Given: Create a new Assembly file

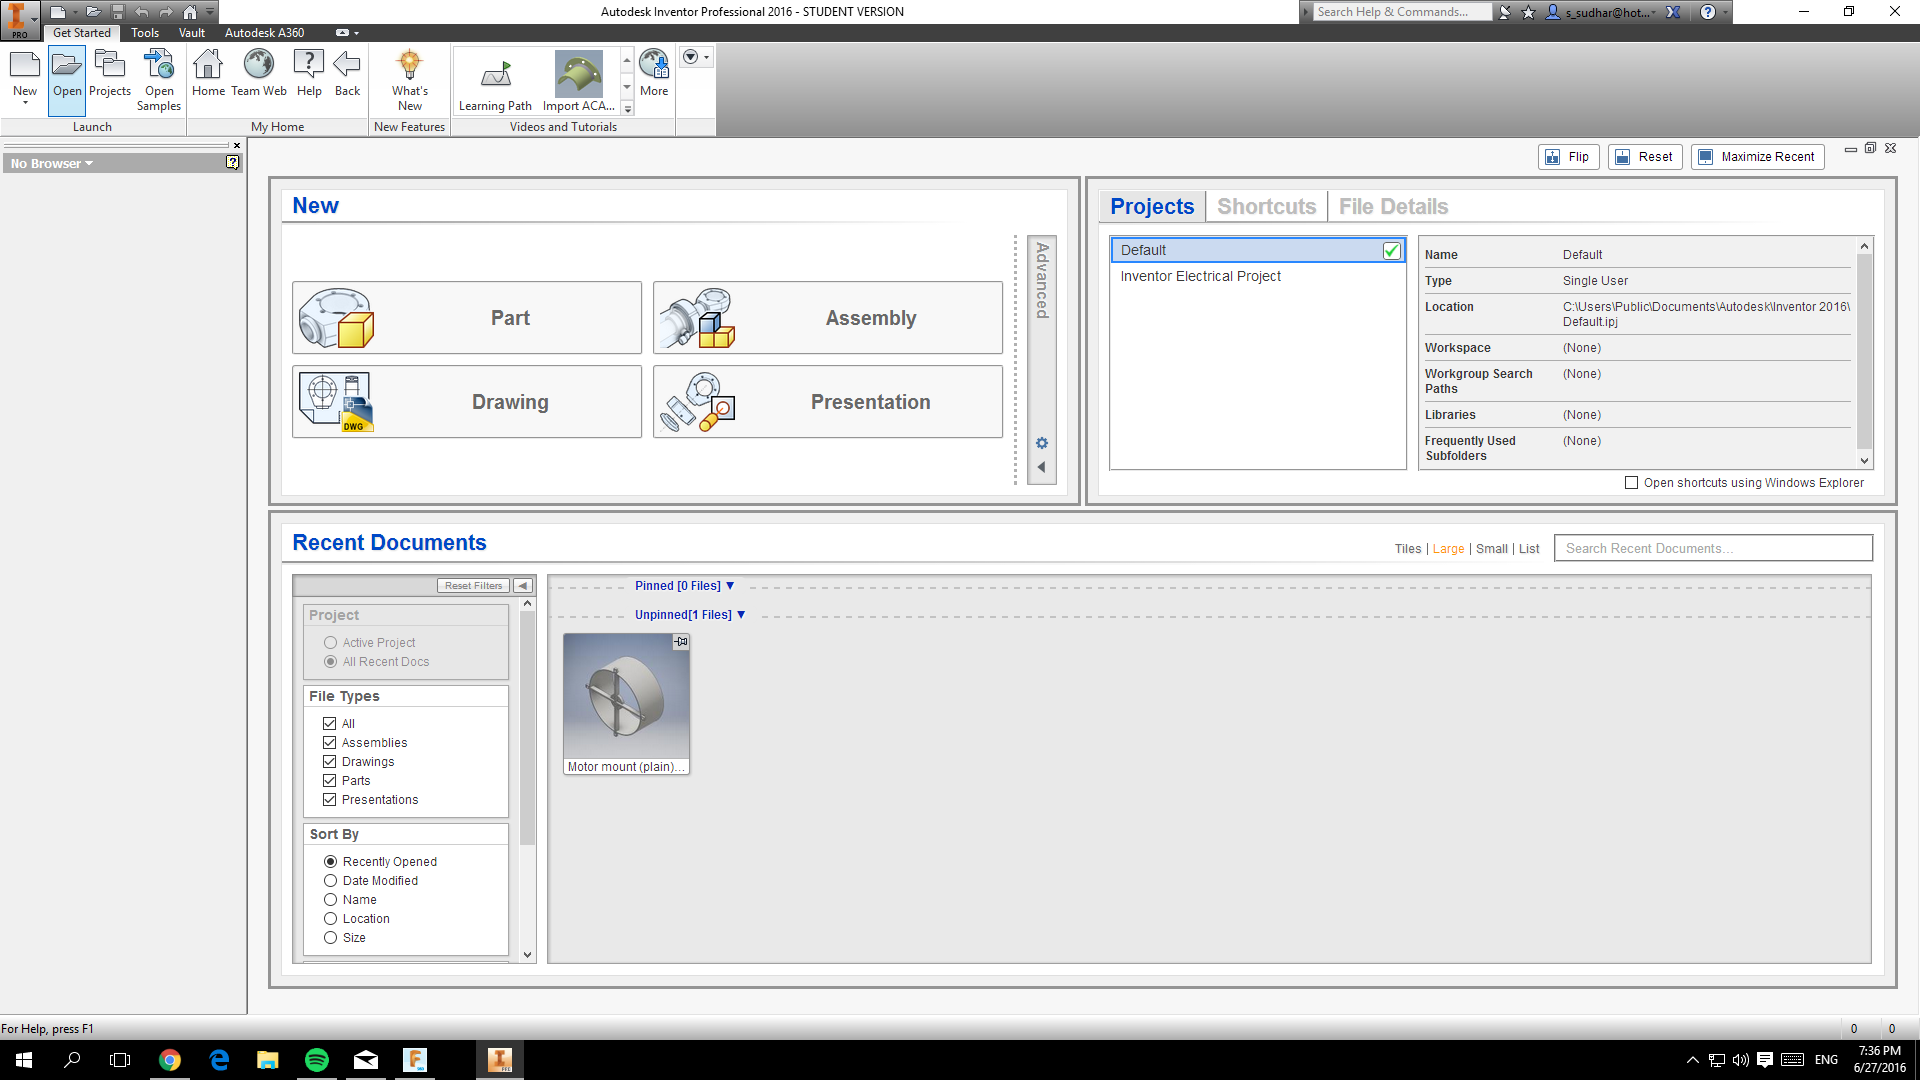Looking at the screenshot, I should coord(828,318).
